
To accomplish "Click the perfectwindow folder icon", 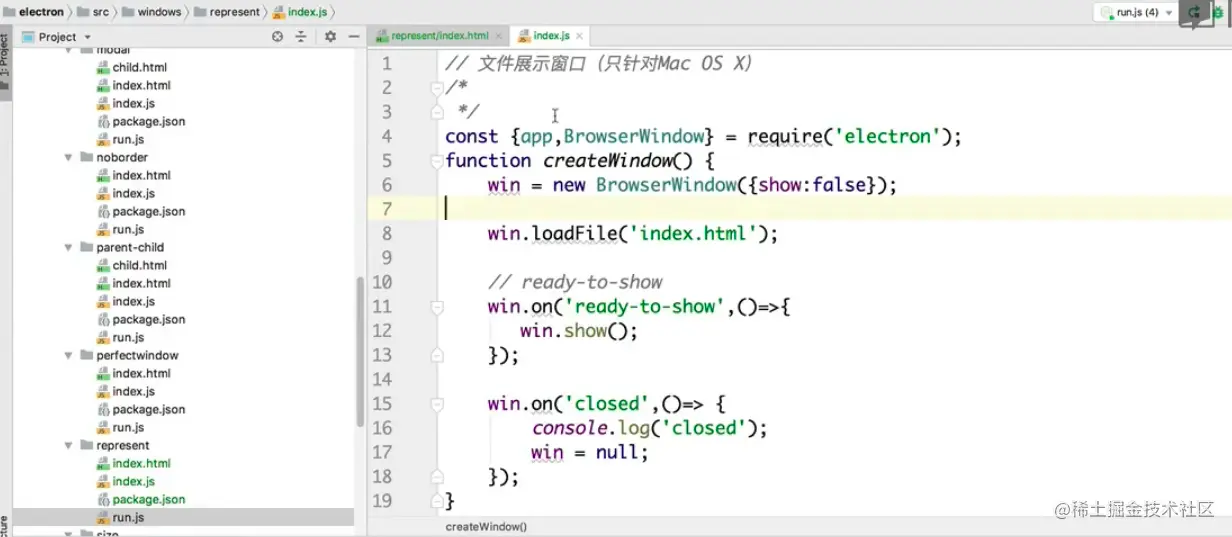I will click(x=86, y=356).
